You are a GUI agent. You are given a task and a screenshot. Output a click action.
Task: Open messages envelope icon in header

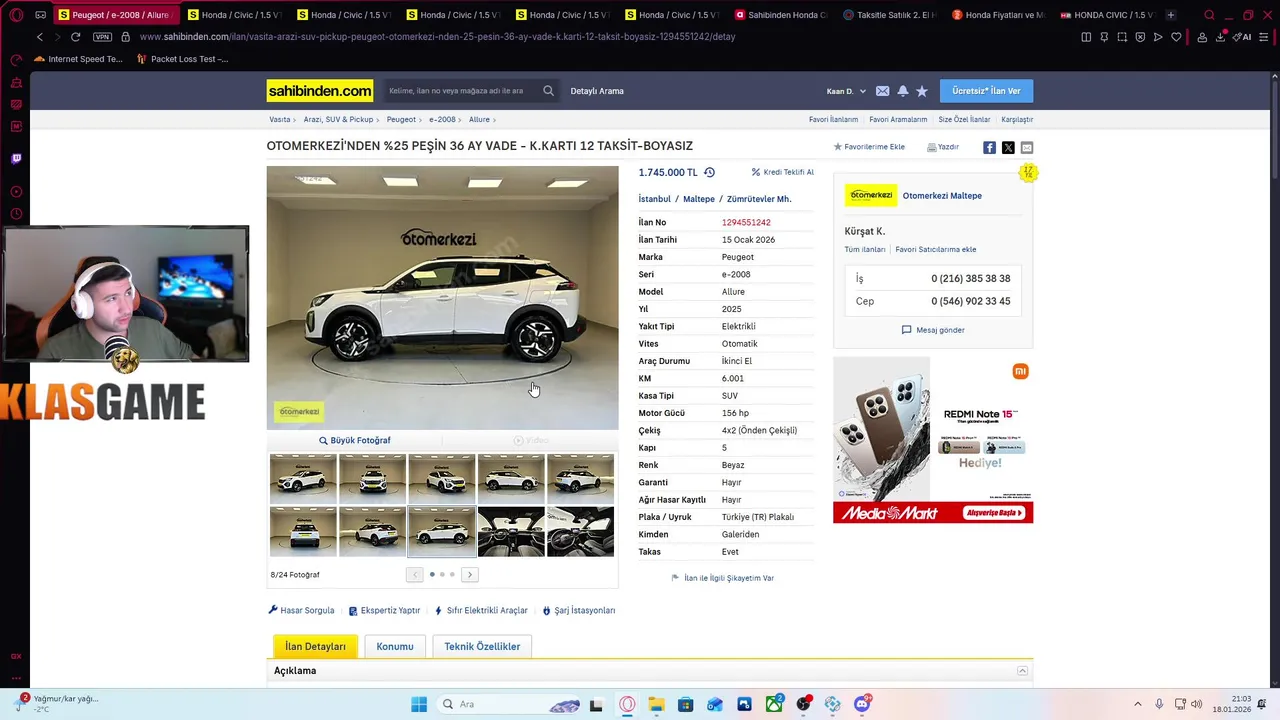(x=882, y=91)
